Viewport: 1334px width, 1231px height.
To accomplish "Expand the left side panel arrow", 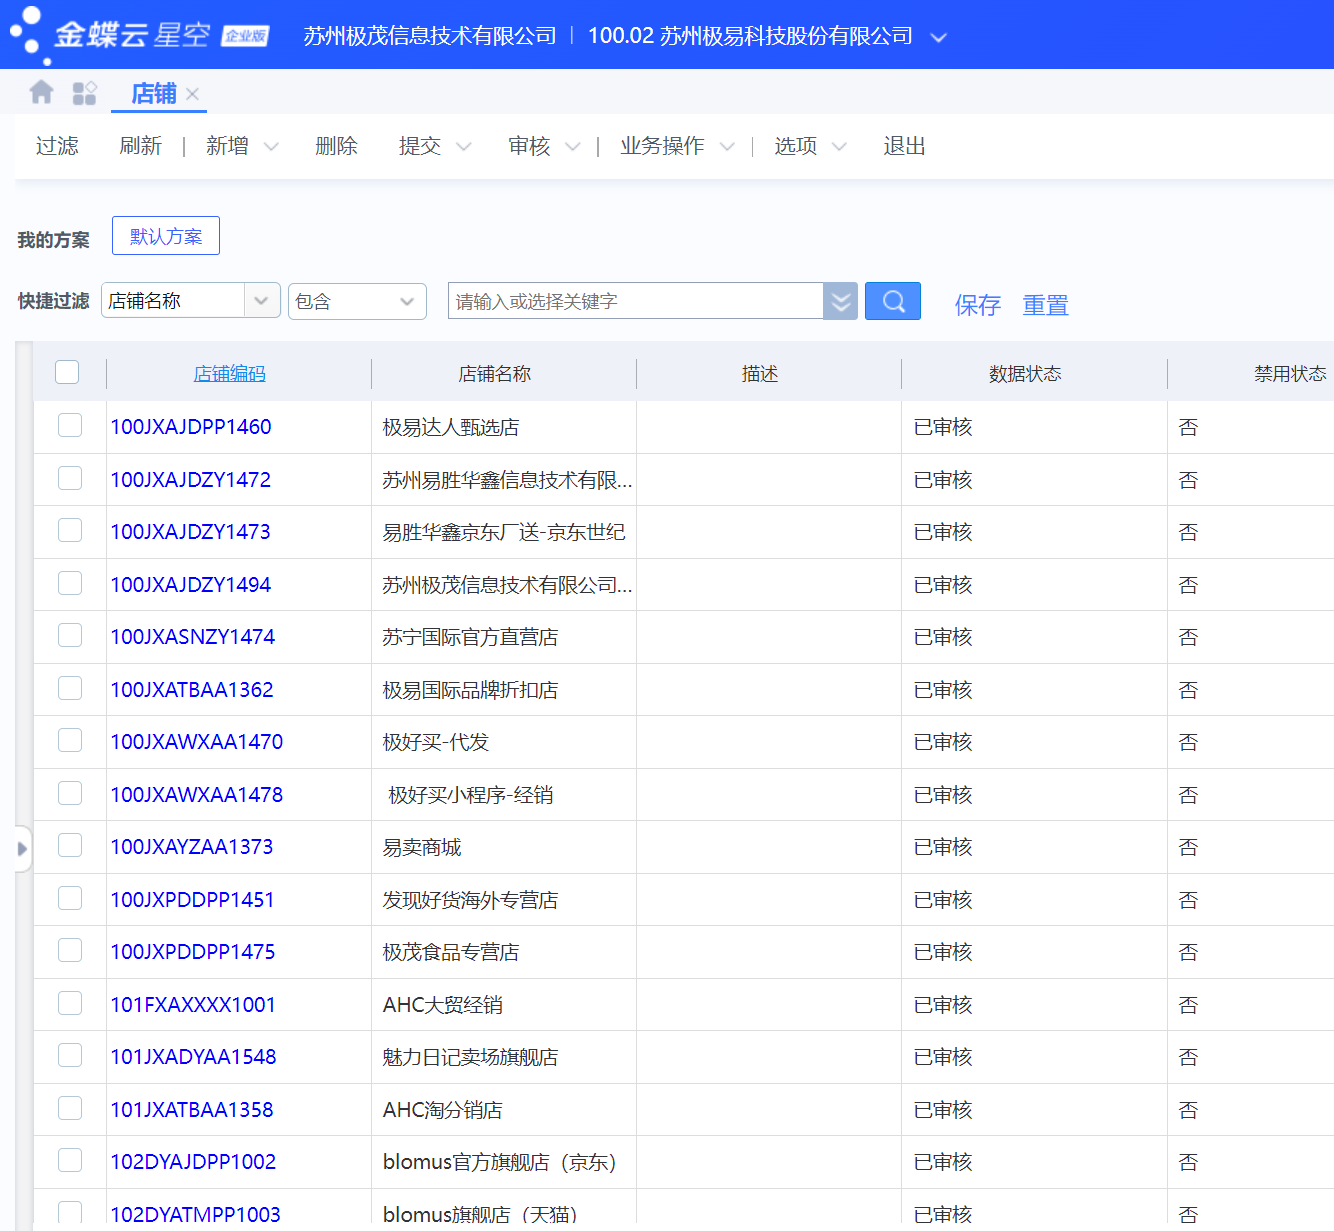I will (22, 849).
